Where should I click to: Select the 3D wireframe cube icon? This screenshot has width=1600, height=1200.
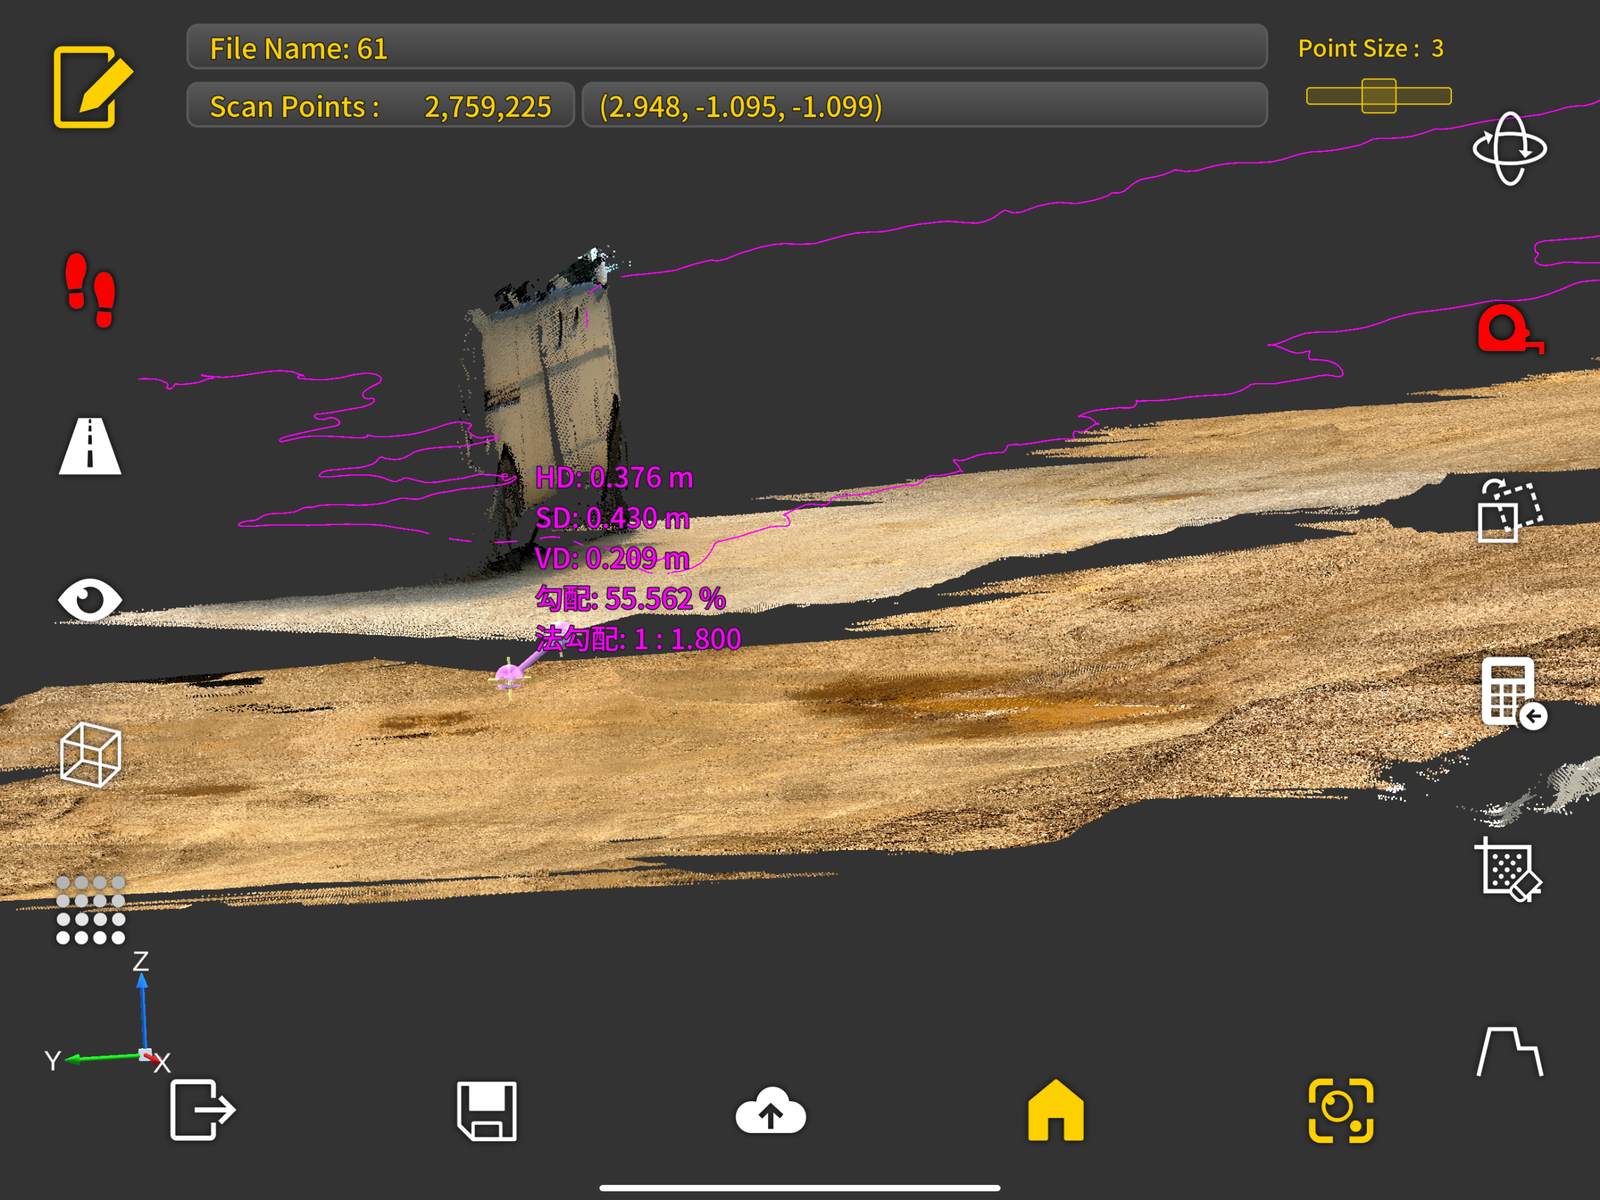90,755
